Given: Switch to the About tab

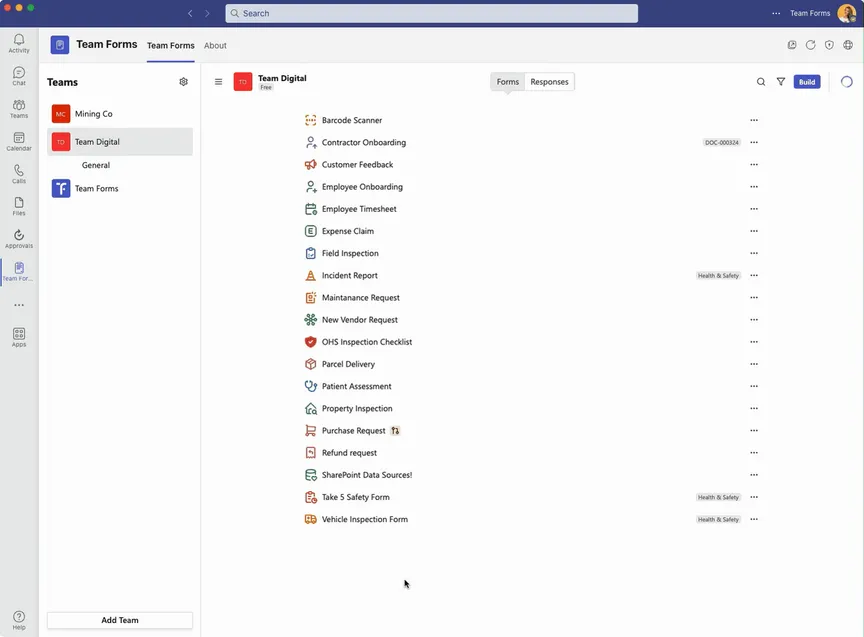Looking at the screenshot, I should click(215, 45).
